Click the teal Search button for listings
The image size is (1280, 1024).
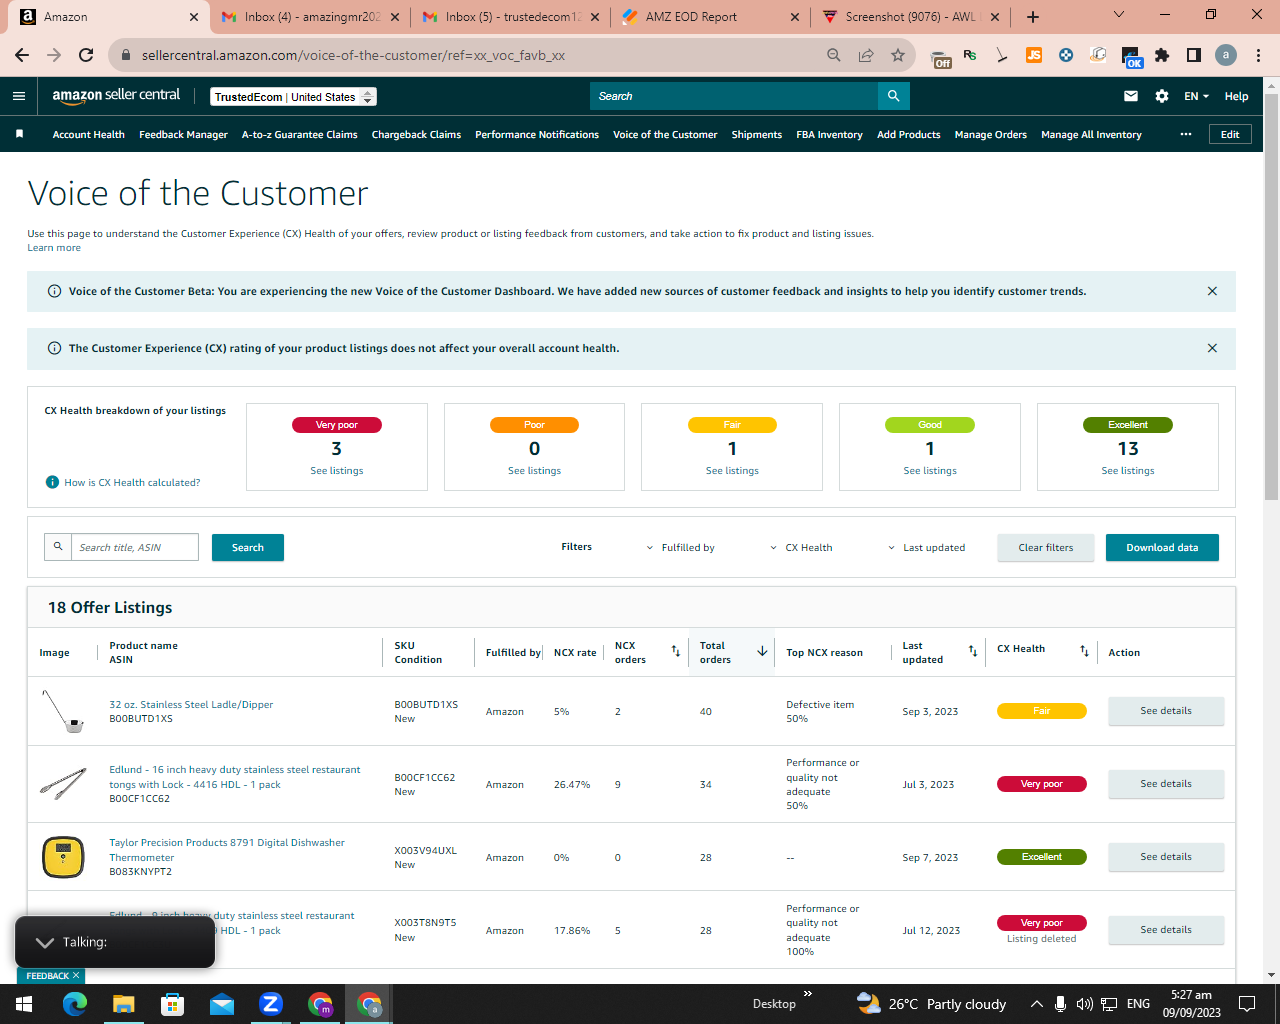[248, 548]
